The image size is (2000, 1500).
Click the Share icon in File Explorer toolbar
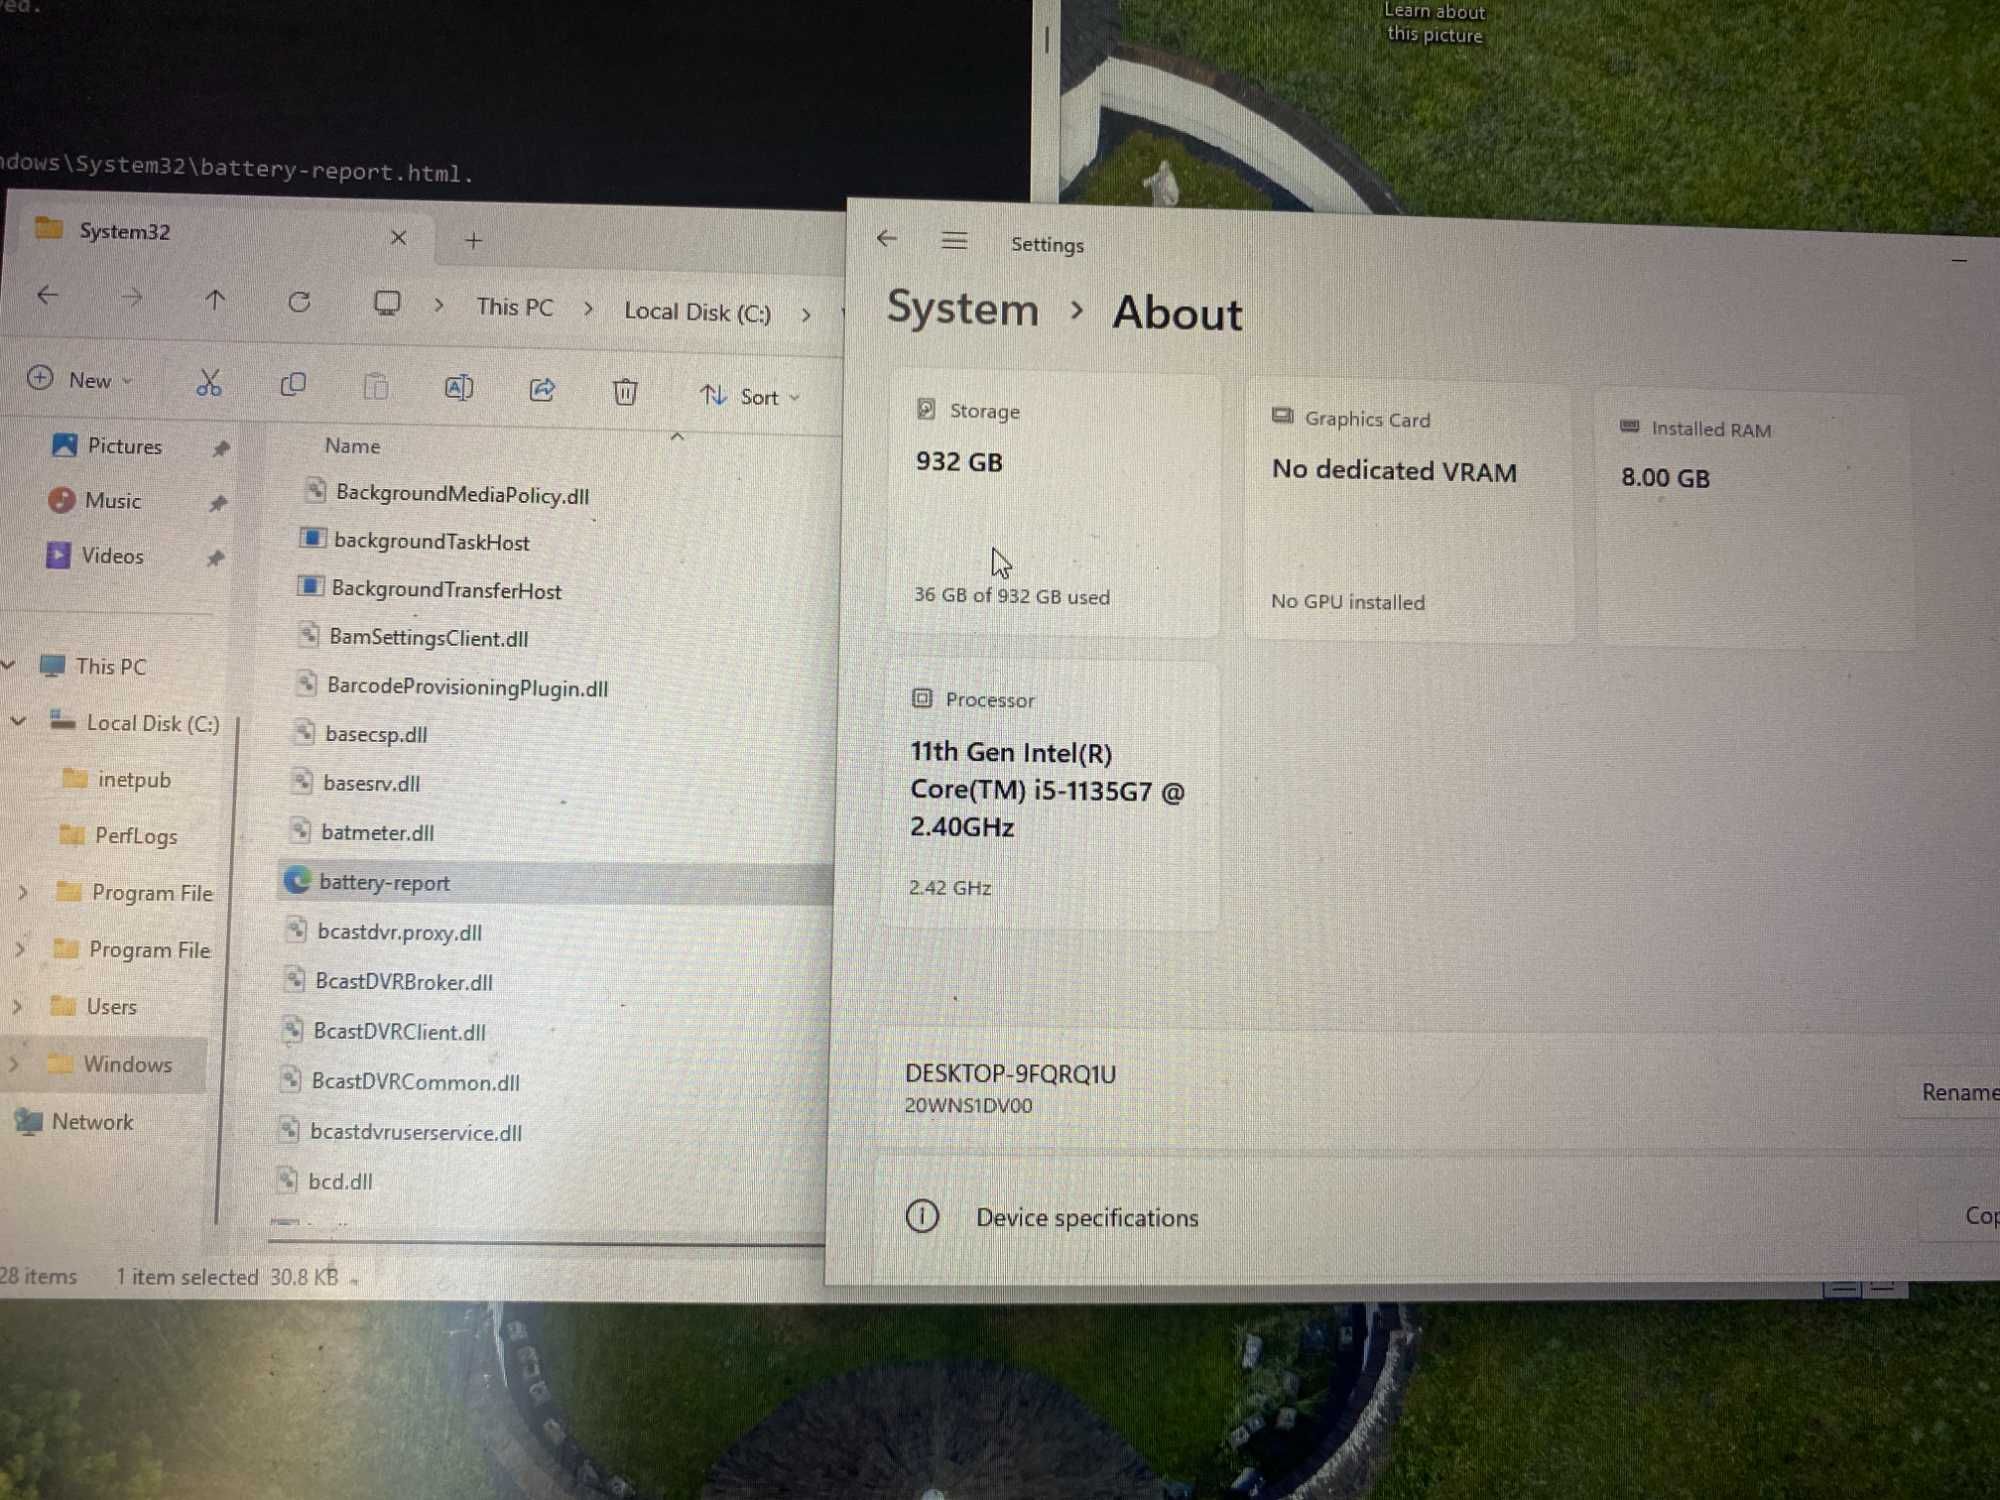pos(542,390)
